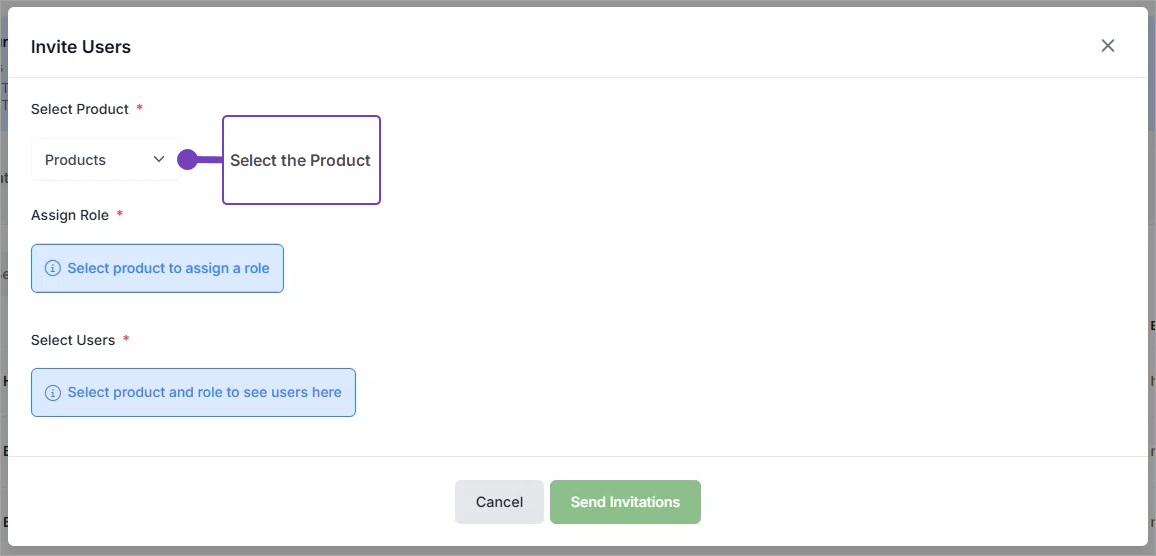Click the Select Product field label
The image size is (1156, 556).
[x=80, y=109]
